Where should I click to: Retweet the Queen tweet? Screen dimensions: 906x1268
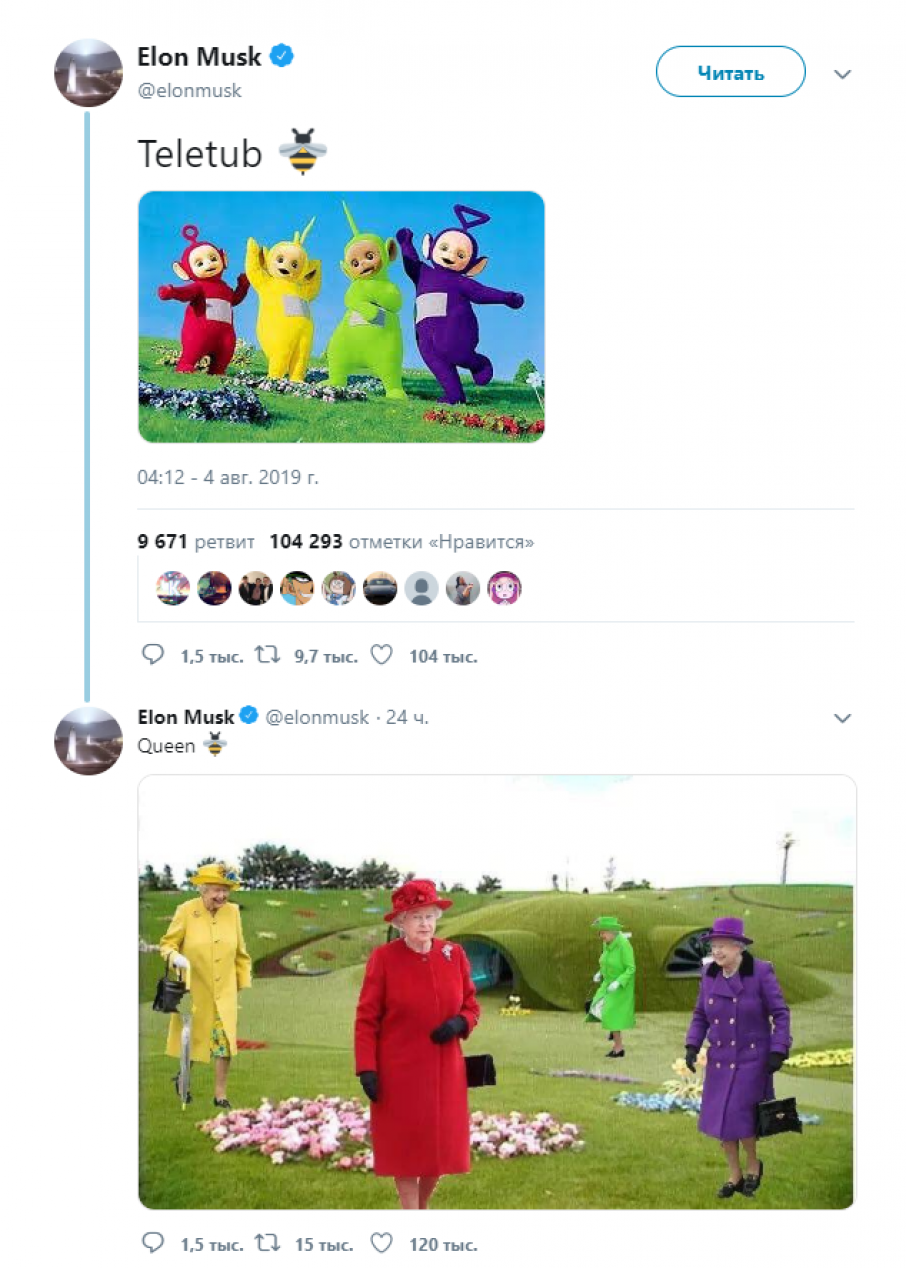(267, 1243)
